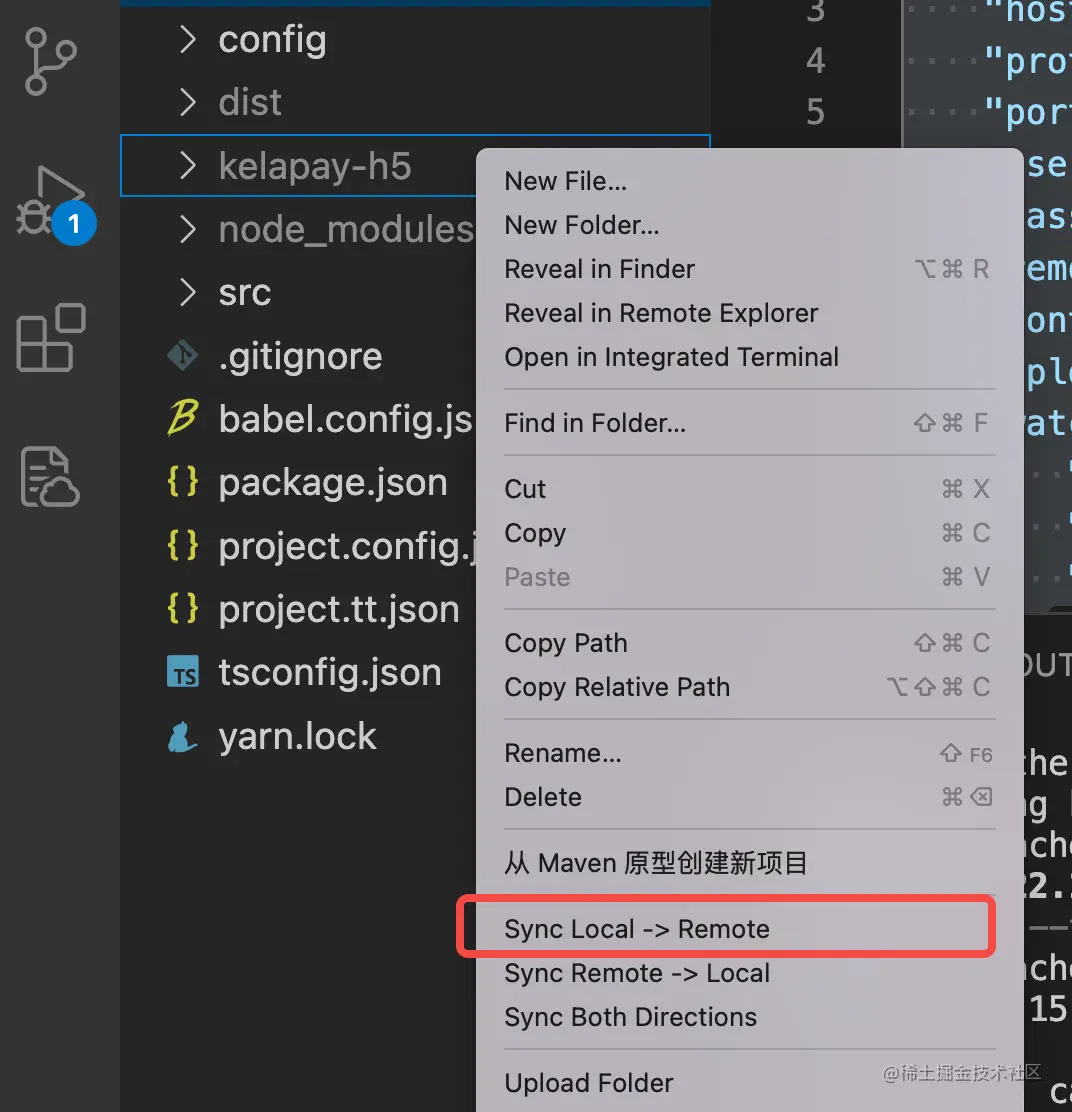Choose New File... from context menu
Screen dimensions: 1072x1112
(749, 182)
